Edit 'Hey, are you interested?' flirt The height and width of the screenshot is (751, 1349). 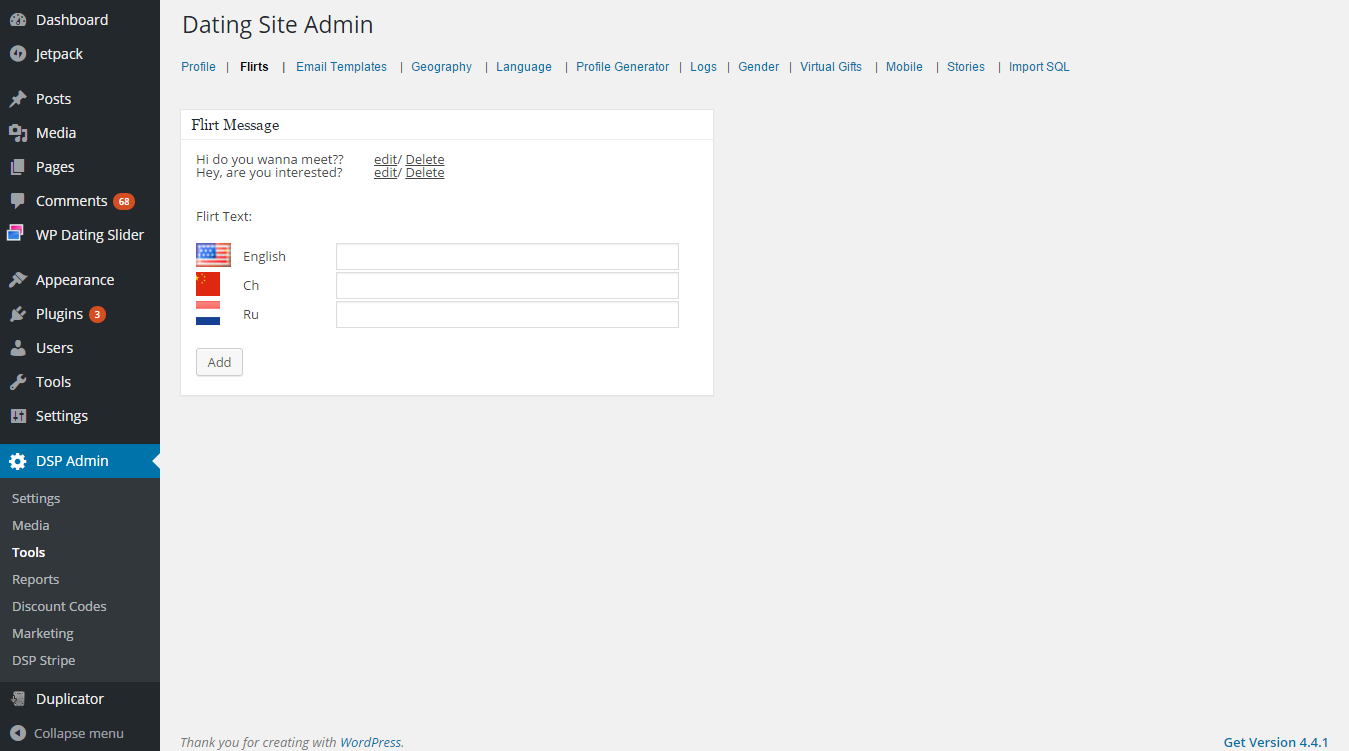[385, 173]
